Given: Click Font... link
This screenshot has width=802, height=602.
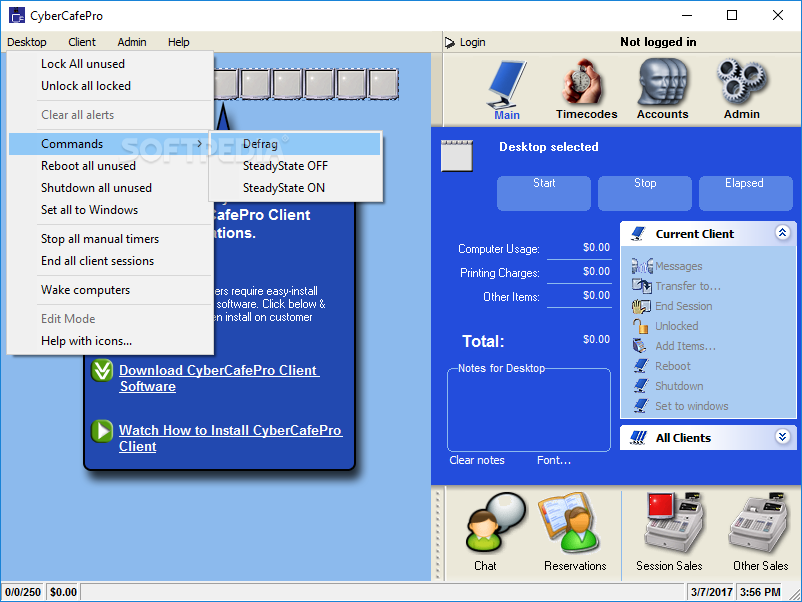Looking at the screenshot, I should [x=554, y=460].
